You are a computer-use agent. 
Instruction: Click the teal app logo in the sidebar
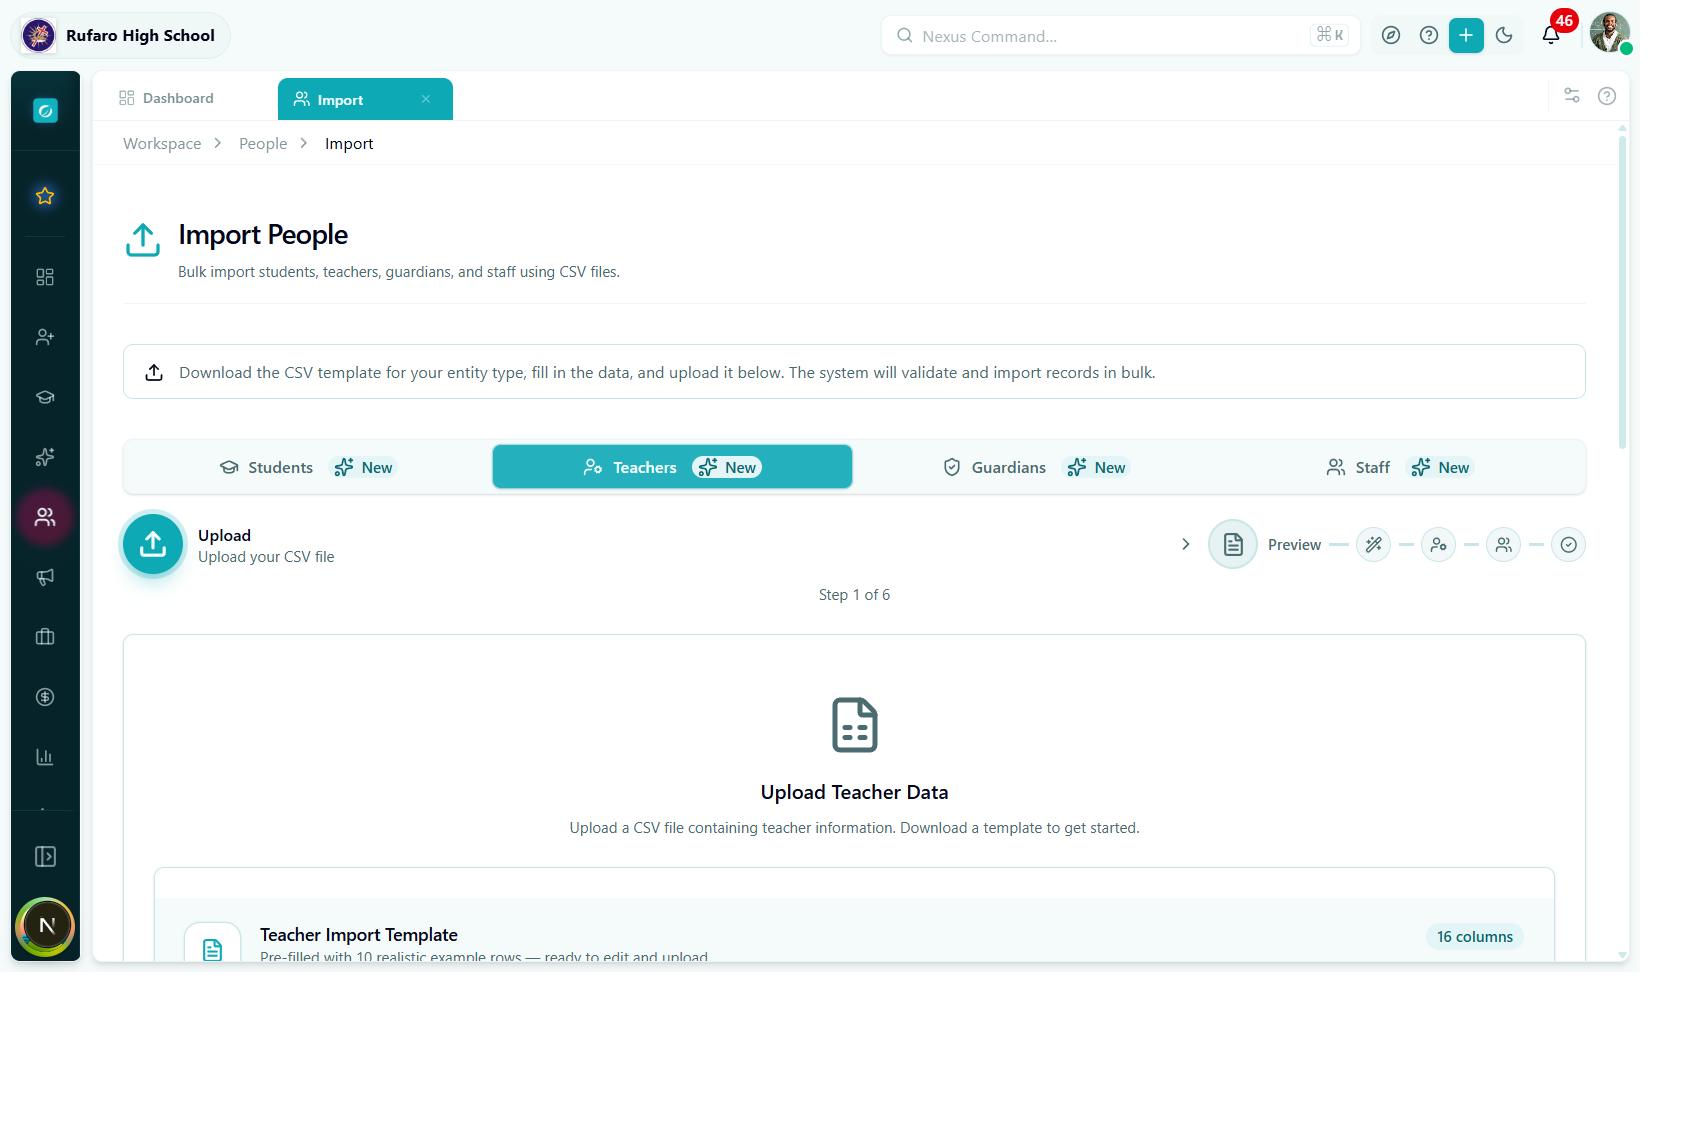click(45, 111)
